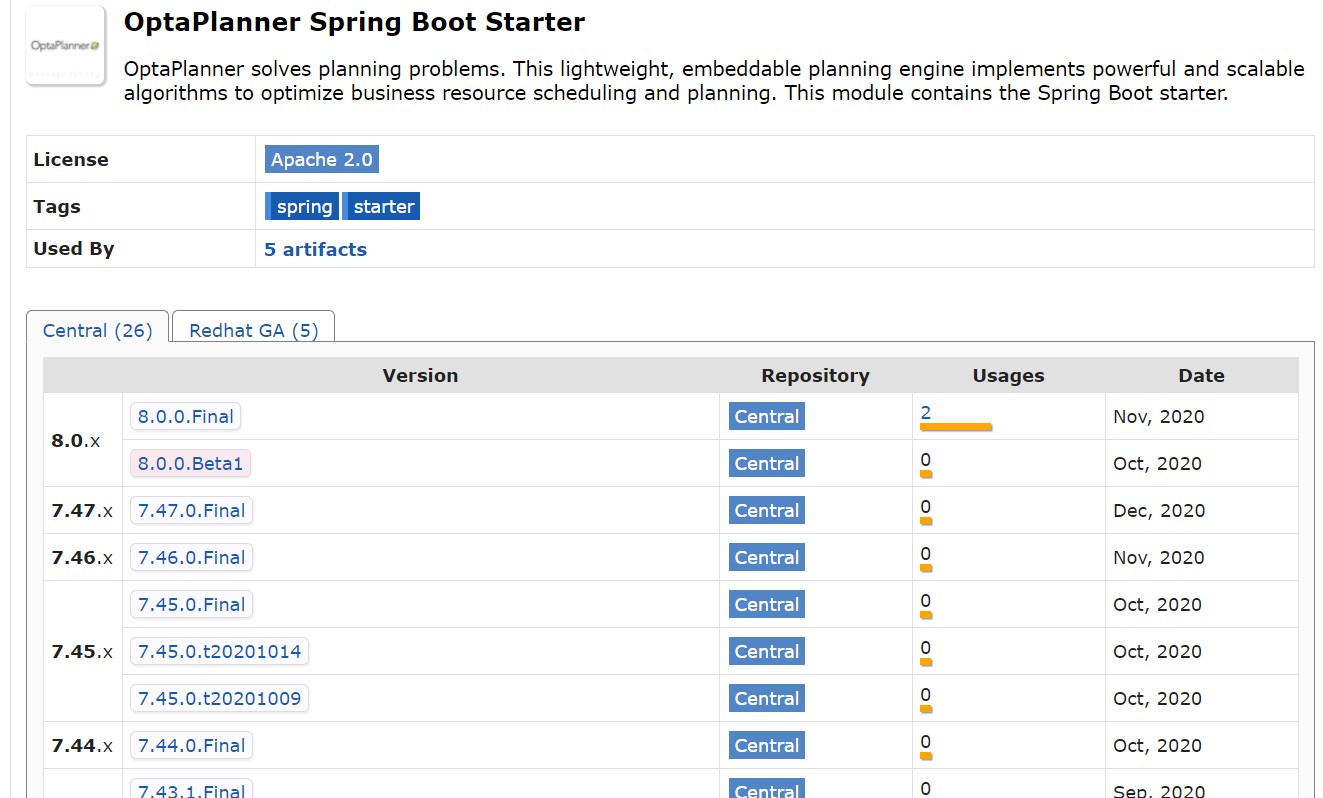Open version 7.45.0.Final
Image resolution: width=1323 pixels, height=798 pixels.
pos(191,604)
